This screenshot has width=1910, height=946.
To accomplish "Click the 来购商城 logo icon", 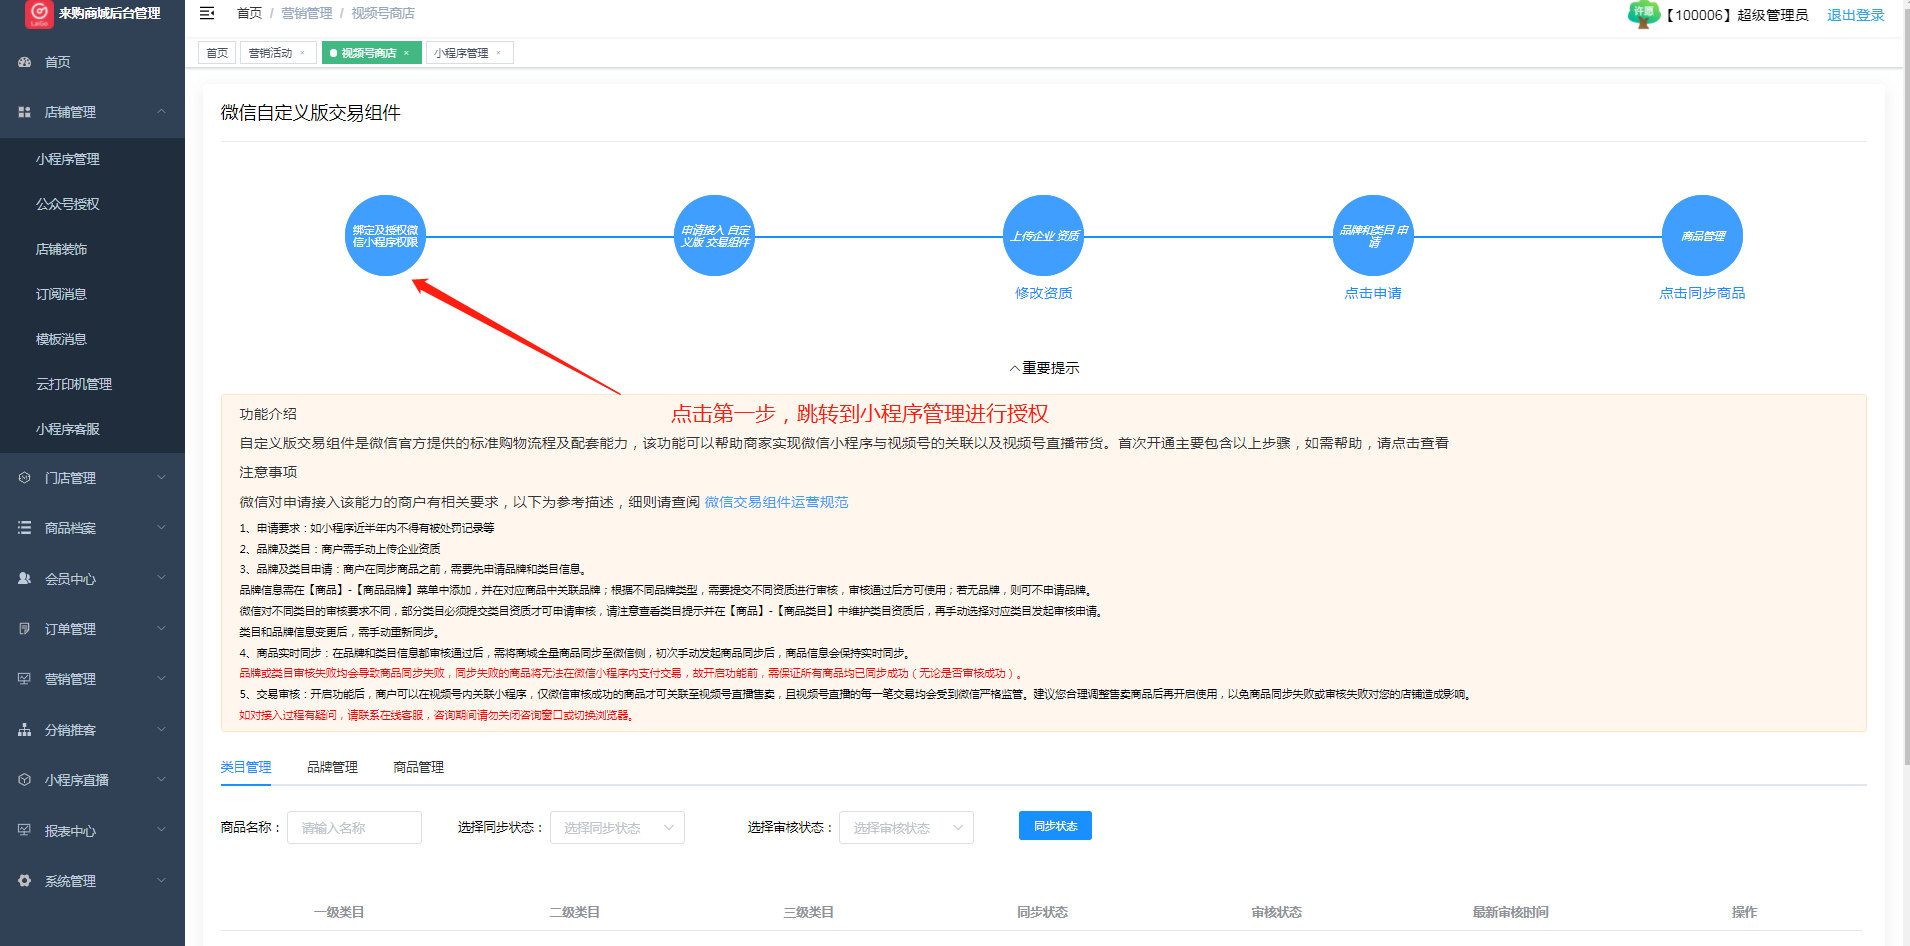I will point(39,13).
